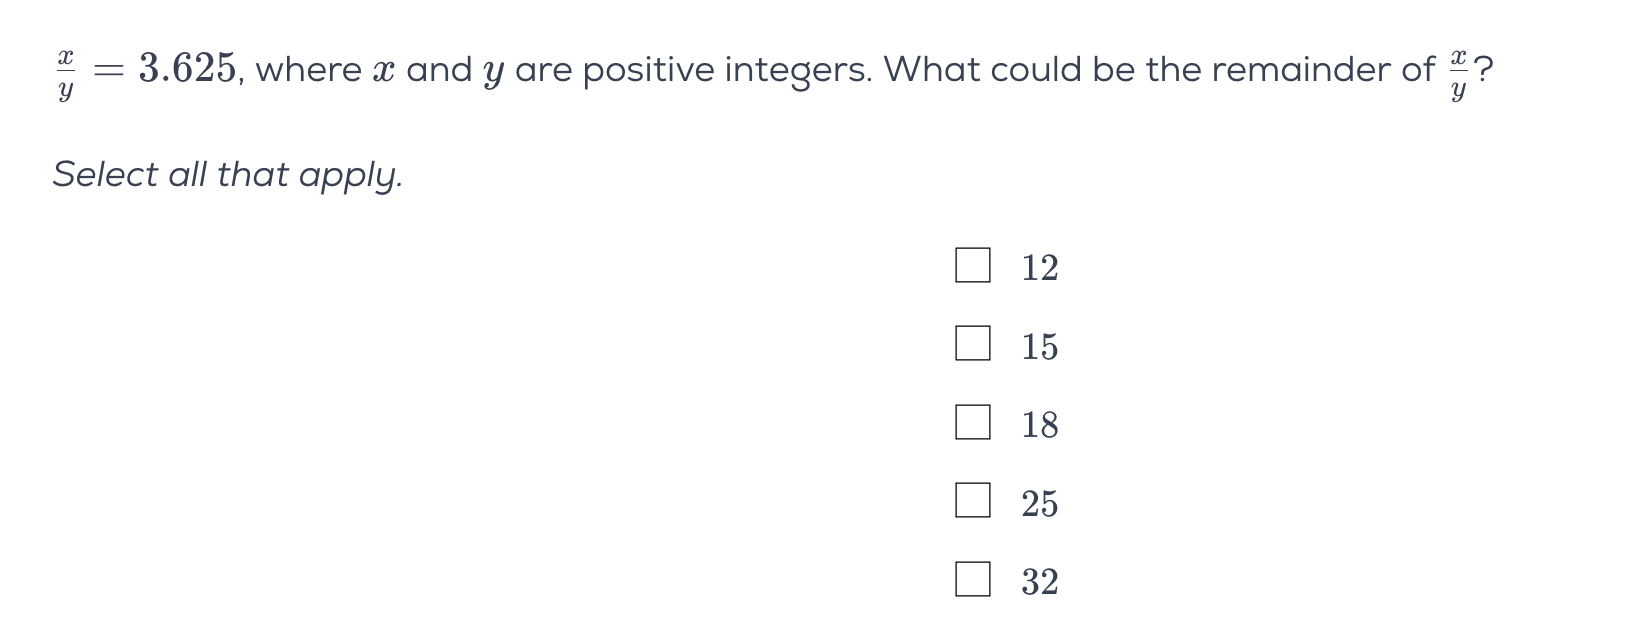Click the x/y fraction before the equals sign
Viewport: 1640px width, 628px height.
click(65, 73)
